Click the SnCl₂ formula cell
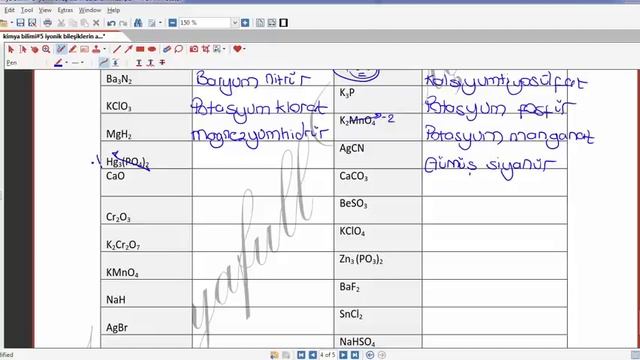Viewport: 640px width, 360px height. (378, 321)
